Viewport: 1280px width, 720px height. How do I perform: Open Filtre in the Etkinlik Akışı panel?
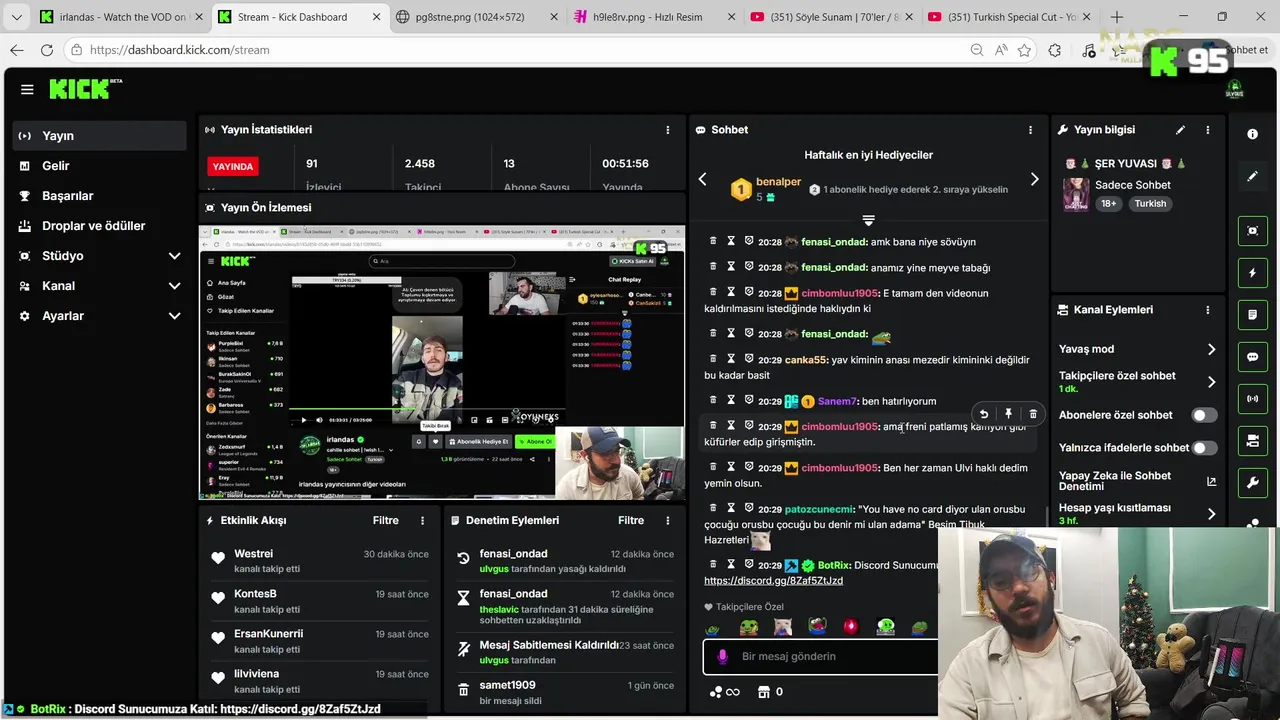point(385,521)
